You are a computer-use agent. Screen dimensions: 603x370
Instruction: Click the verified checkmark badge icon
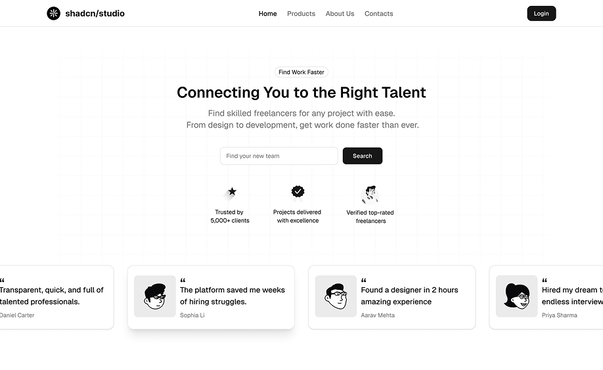[x=298, y=191]
